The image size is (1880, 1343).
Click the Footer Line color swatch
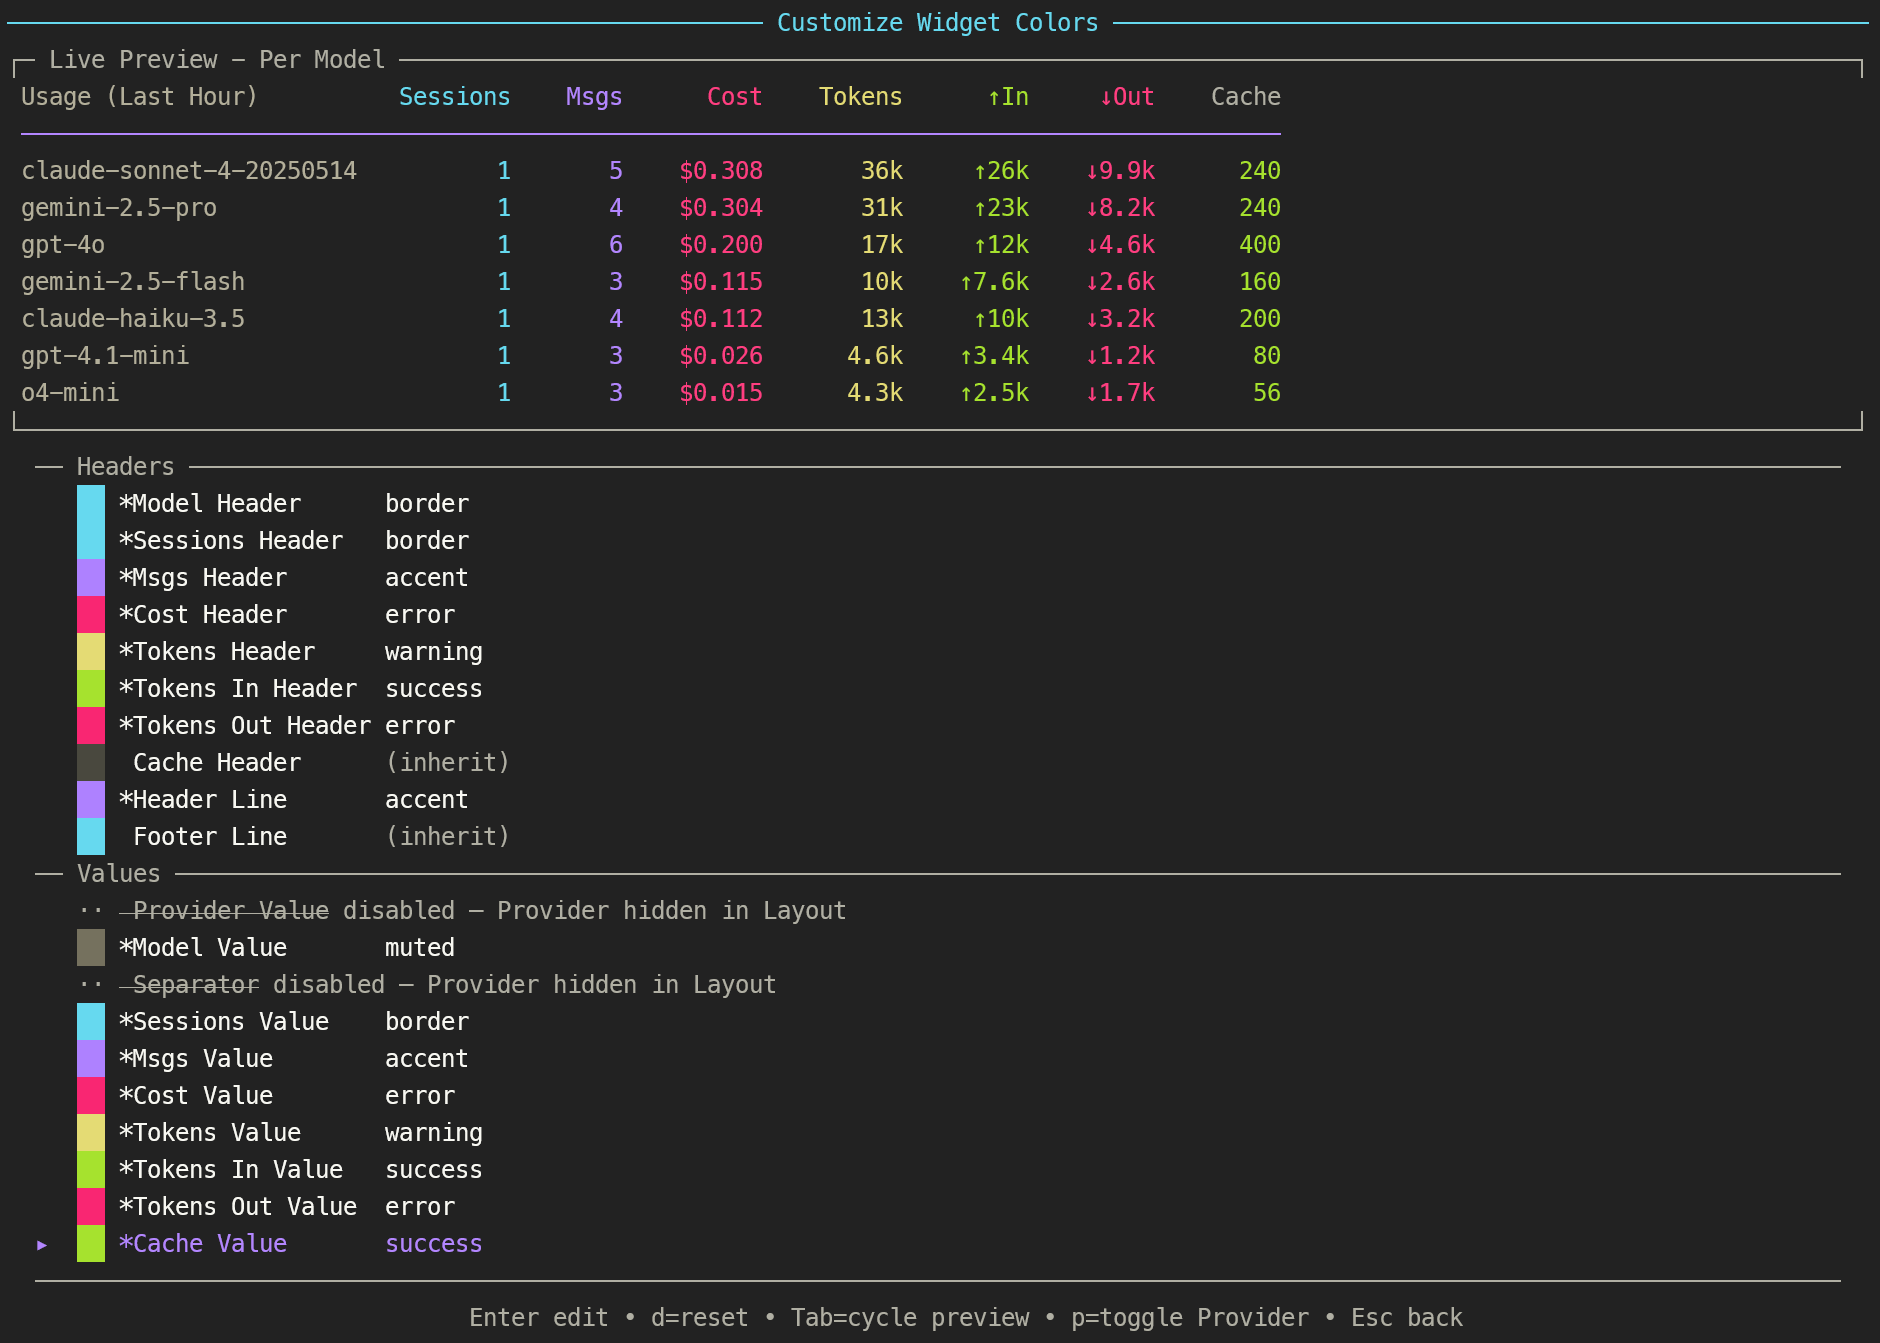[x=91, y=837]
